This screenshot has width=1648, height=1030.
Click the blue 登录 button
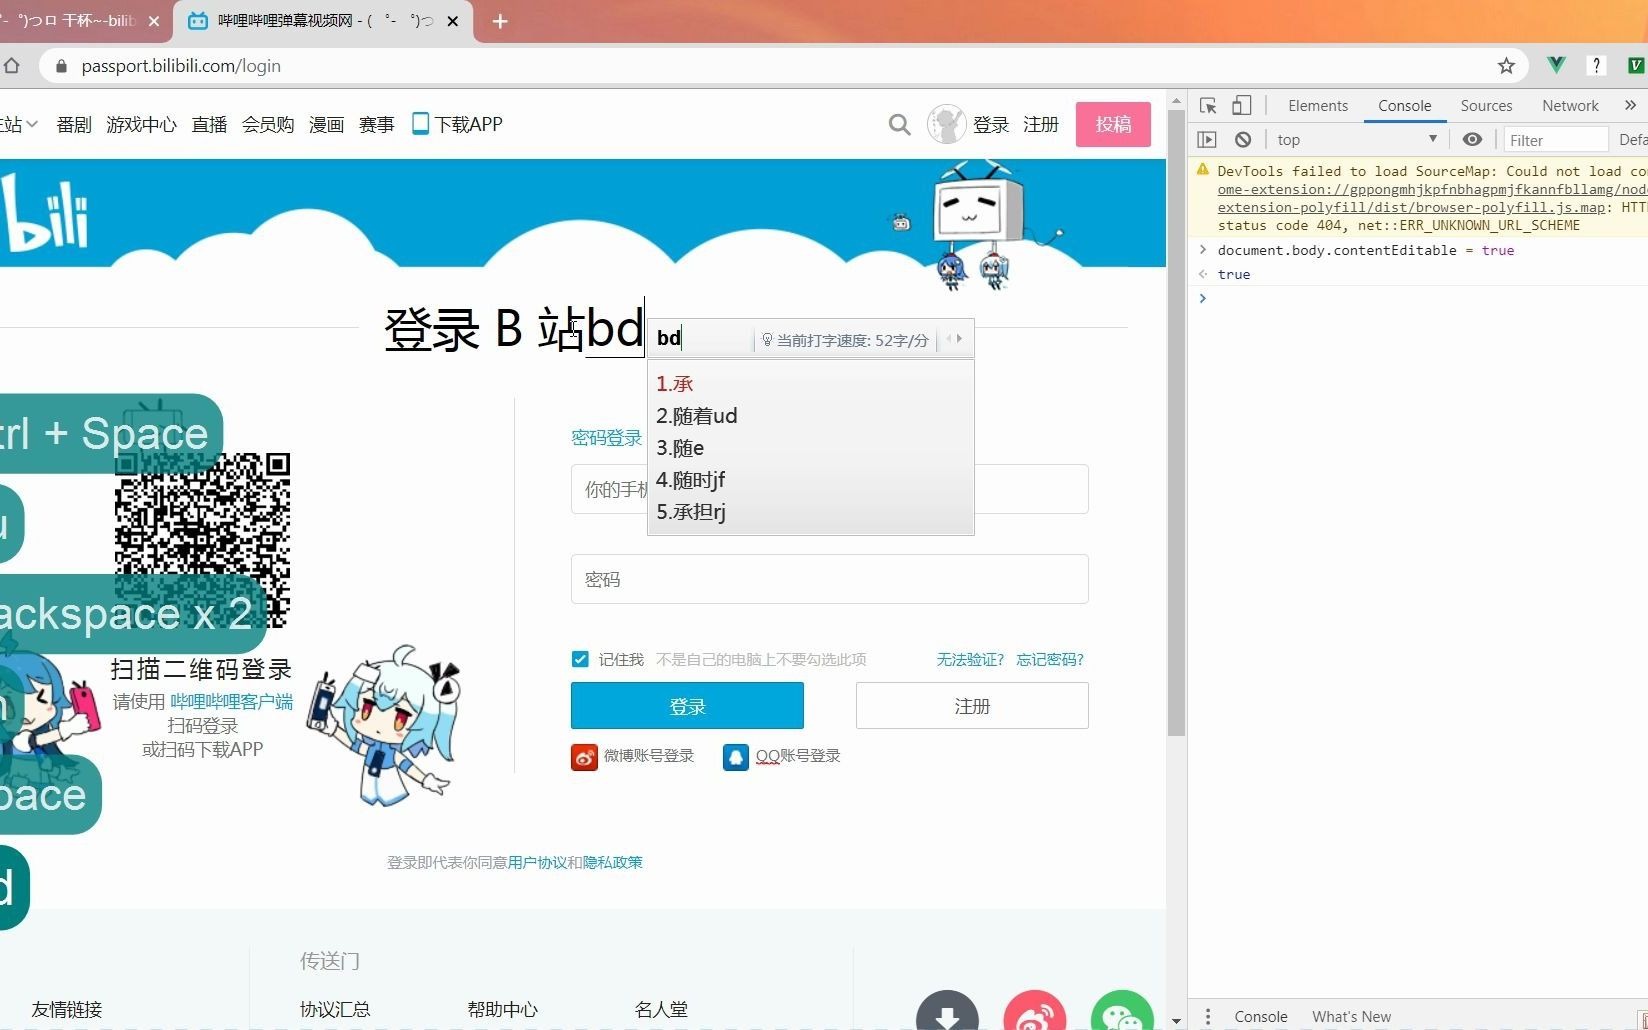click(687, 706)
